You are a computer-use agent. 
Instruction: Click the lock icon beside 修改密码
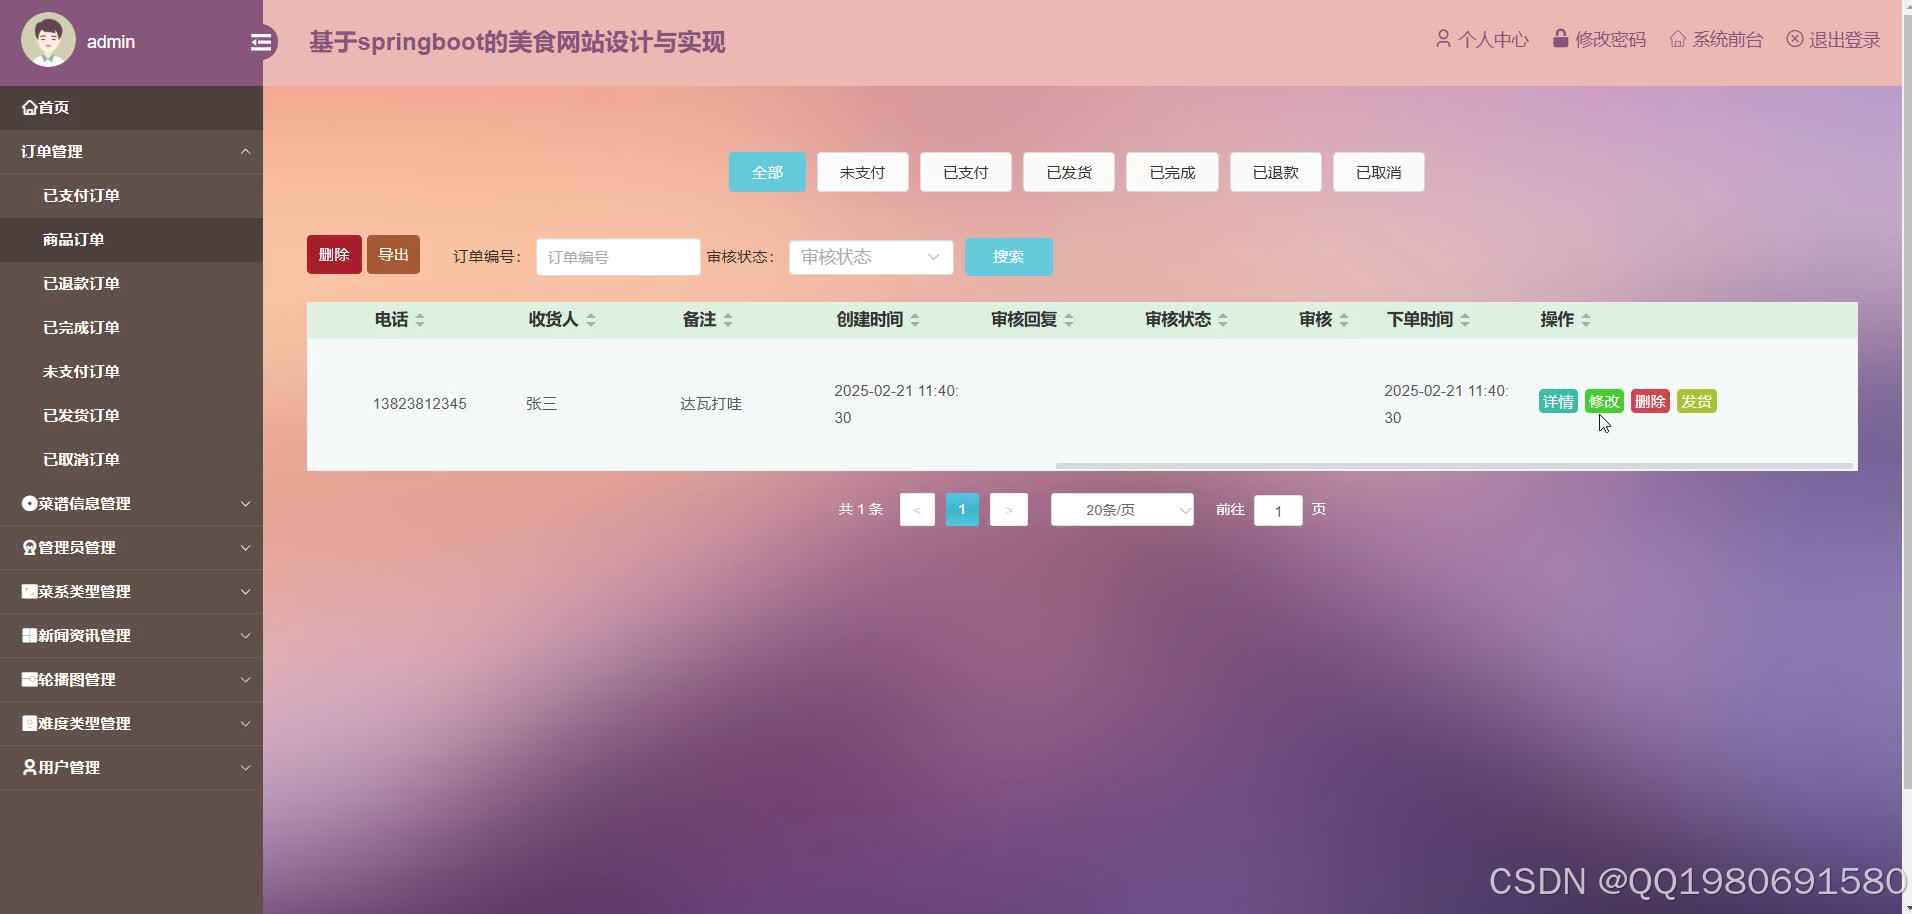tap(1561, 38)
